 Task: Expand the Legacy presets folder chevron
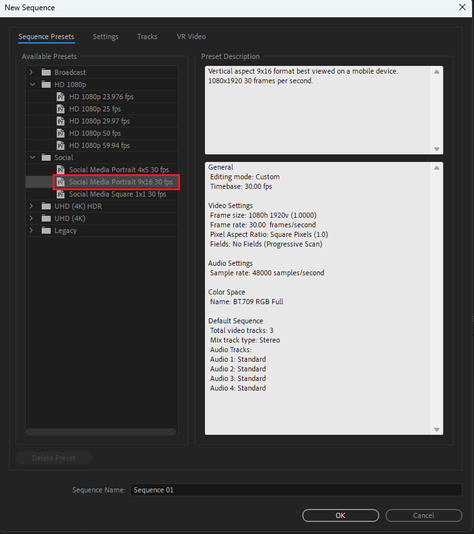31,231
